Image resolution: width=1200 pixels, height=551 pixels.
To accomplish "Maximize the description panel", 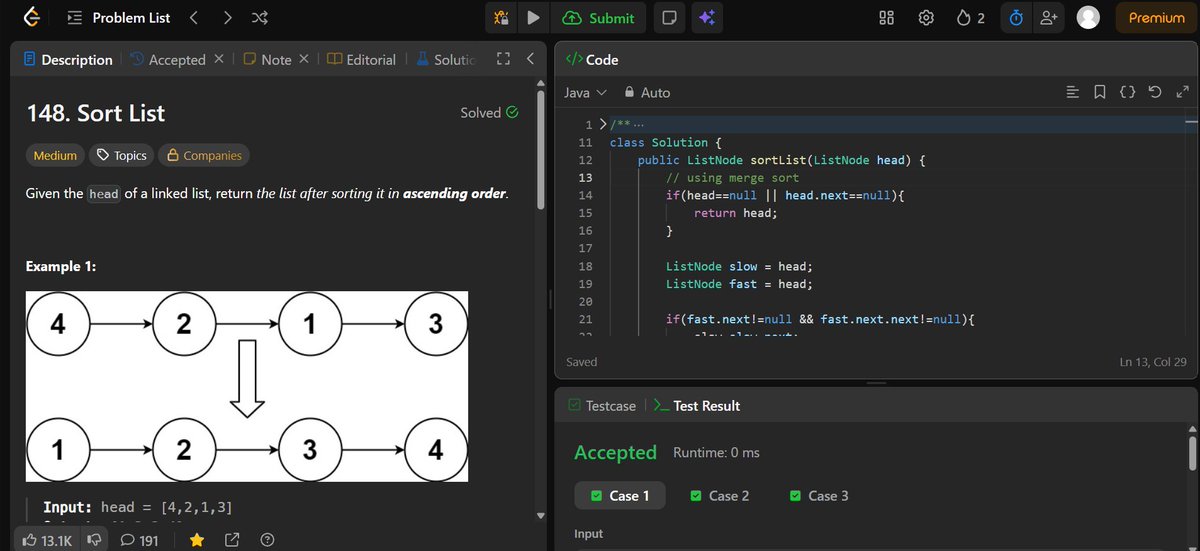I will click(504, 60).
